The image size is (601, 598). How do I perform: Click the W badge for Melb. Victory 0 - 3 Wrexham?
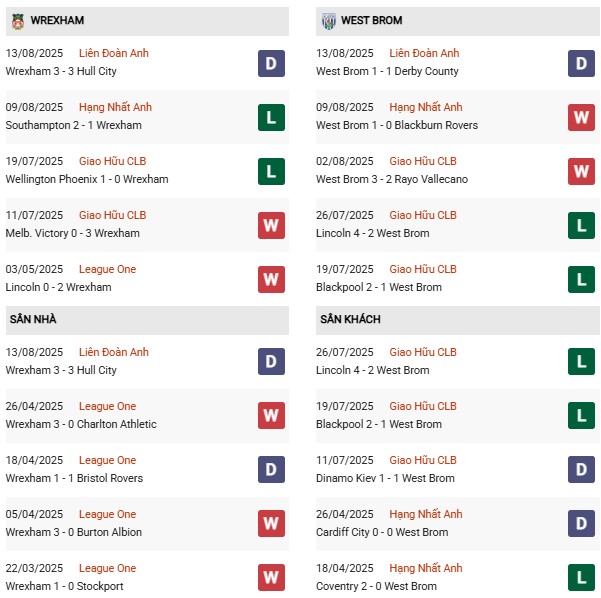pos(271,225)
